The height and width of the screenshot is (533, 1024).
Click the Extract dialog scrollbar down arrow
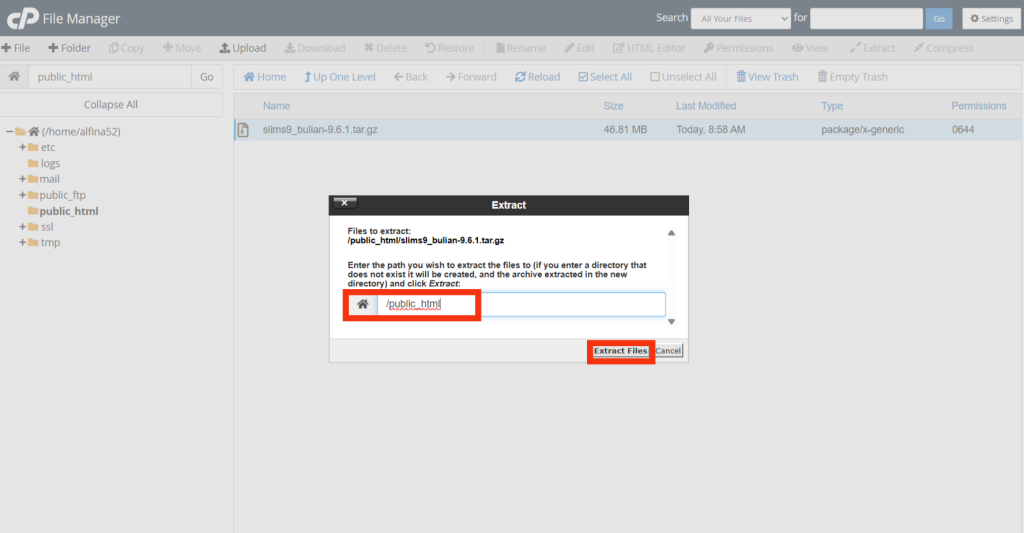671,321
